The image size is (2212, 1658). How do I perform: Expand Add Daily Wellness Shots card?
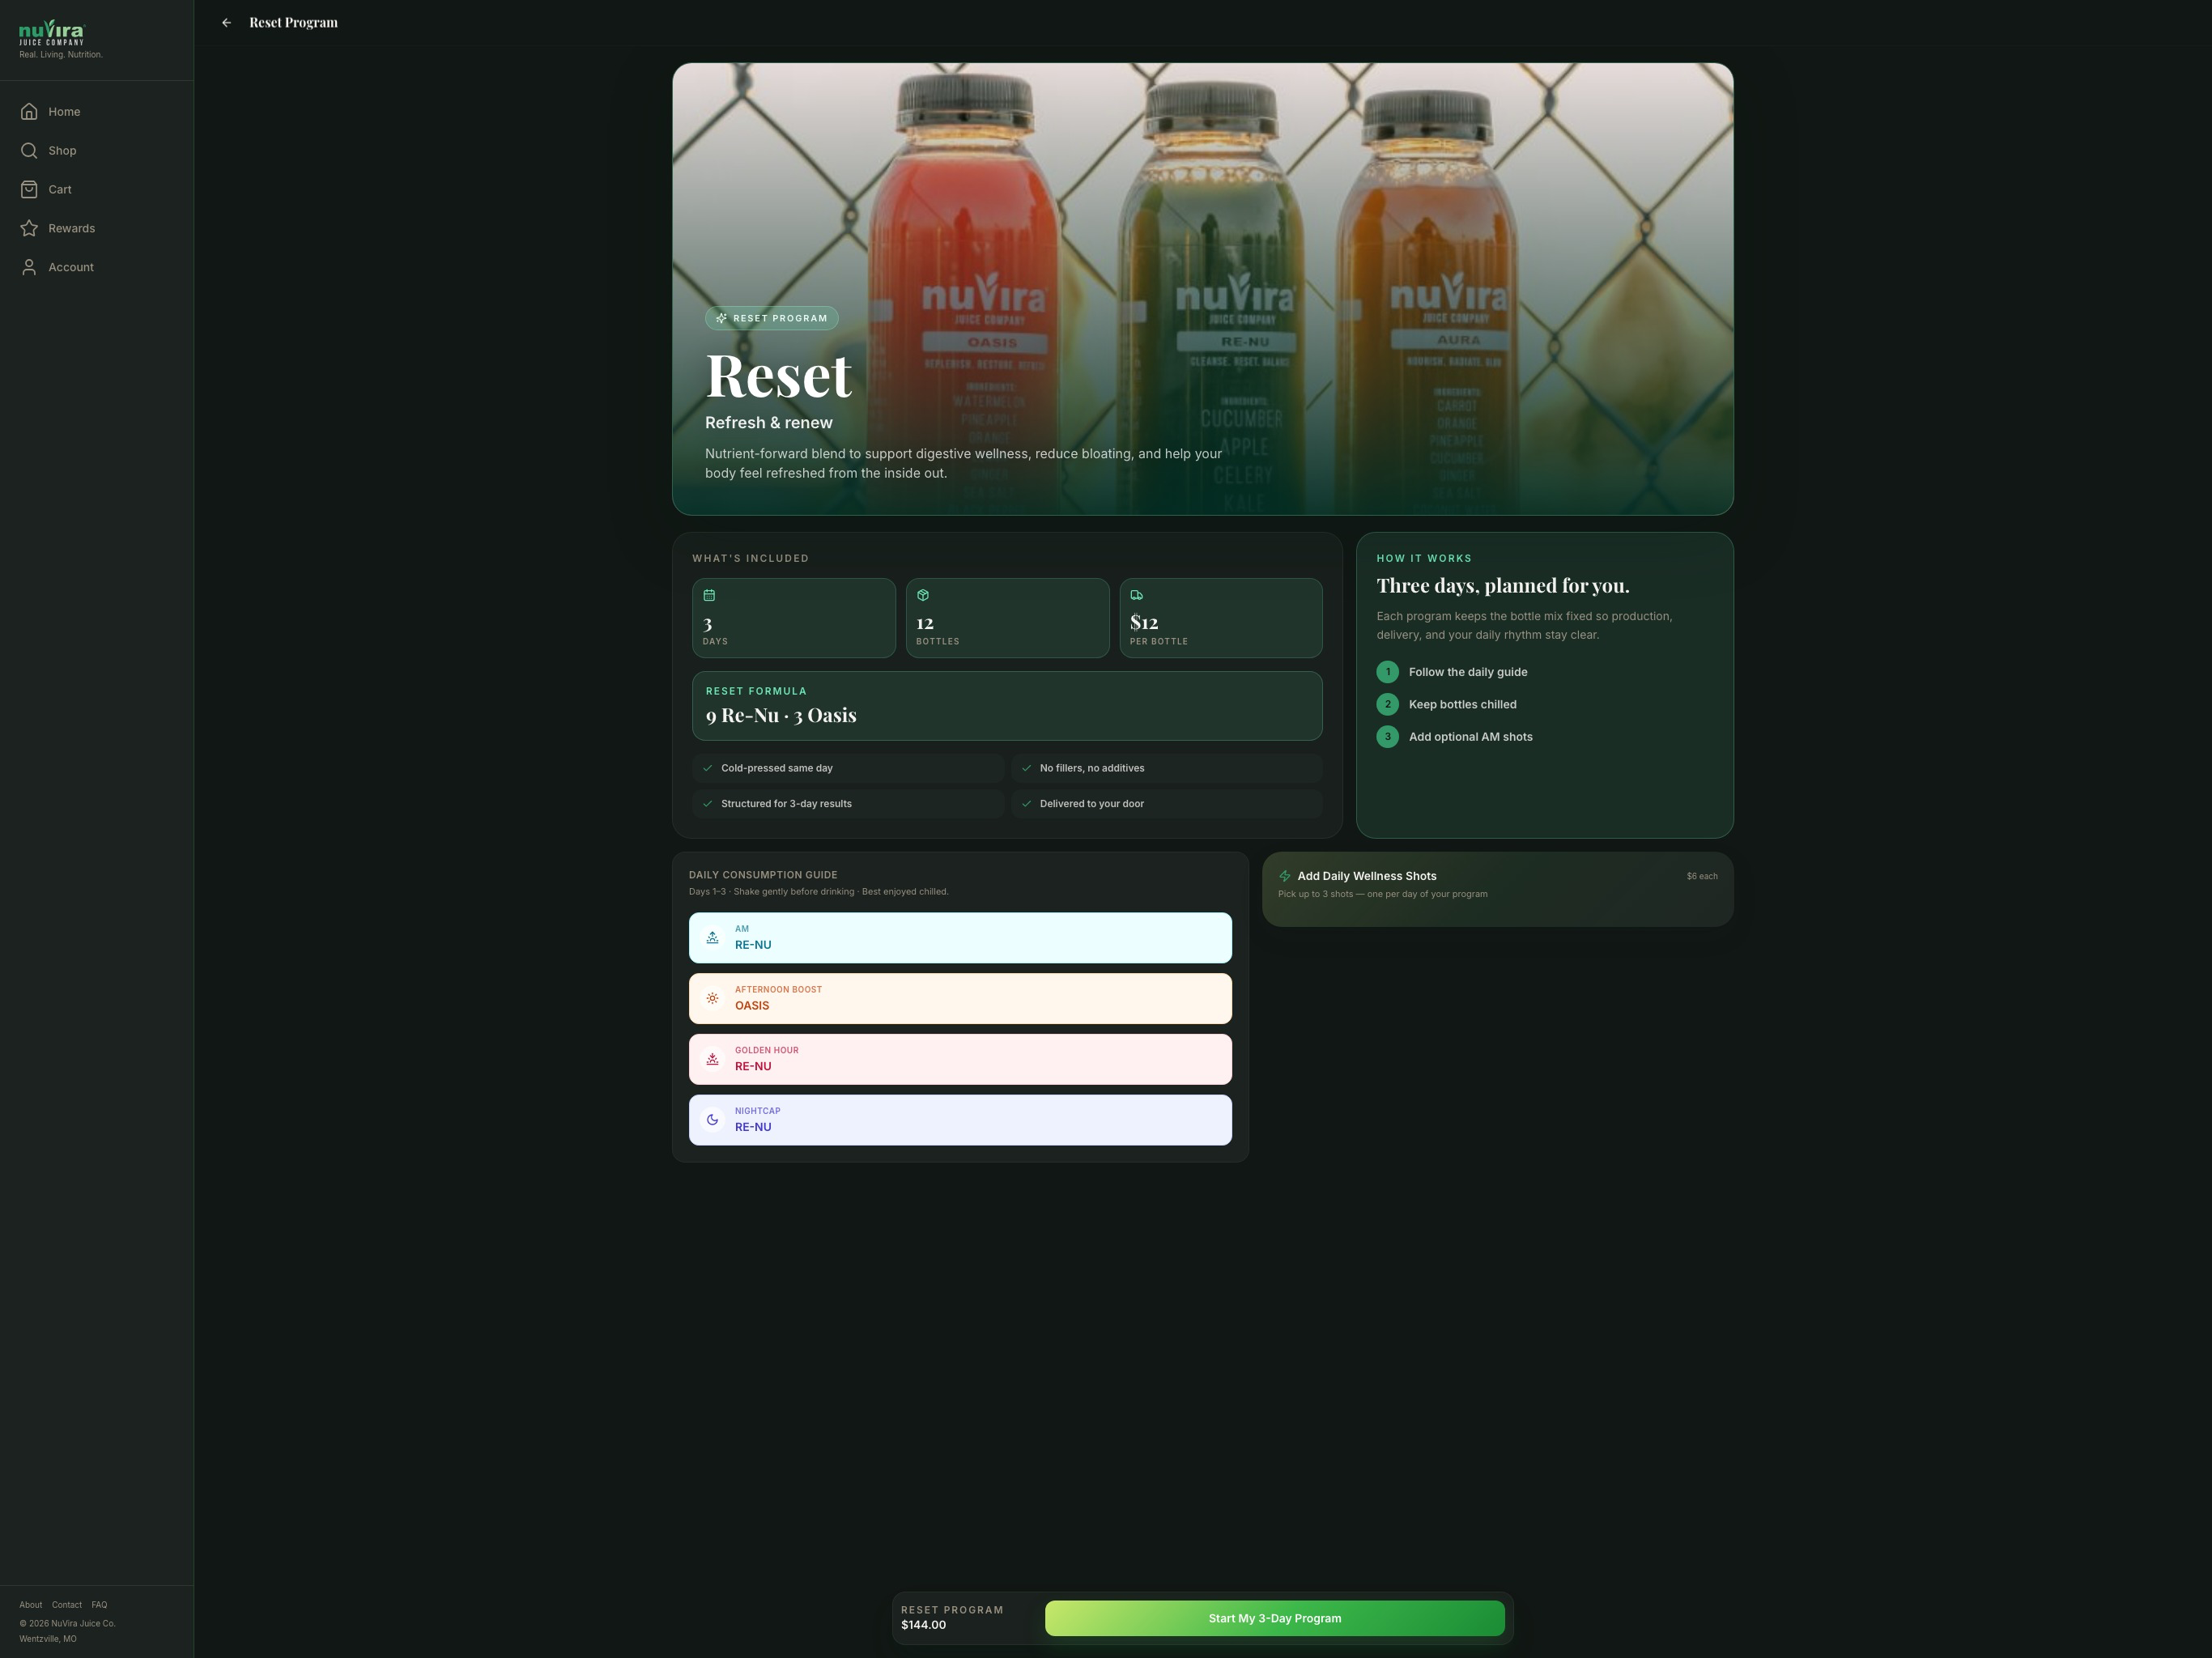[x=1497, y=889]
